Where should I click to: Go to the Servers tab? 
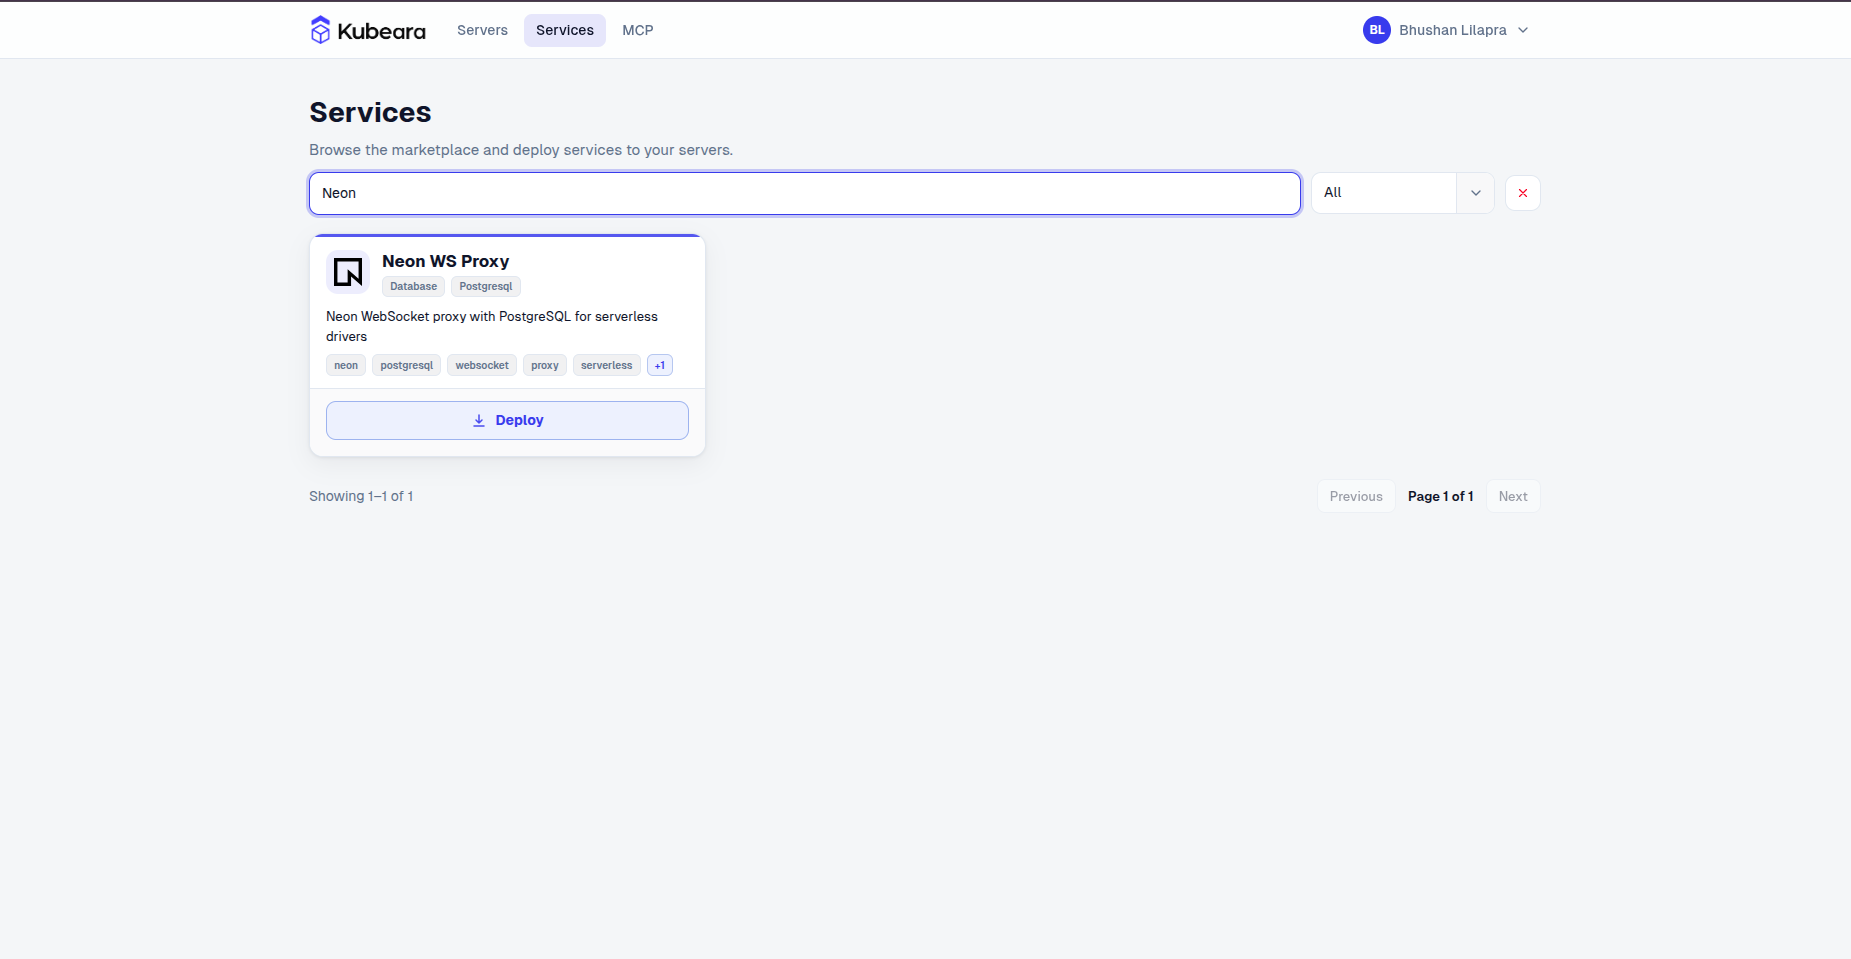(482, 30)
